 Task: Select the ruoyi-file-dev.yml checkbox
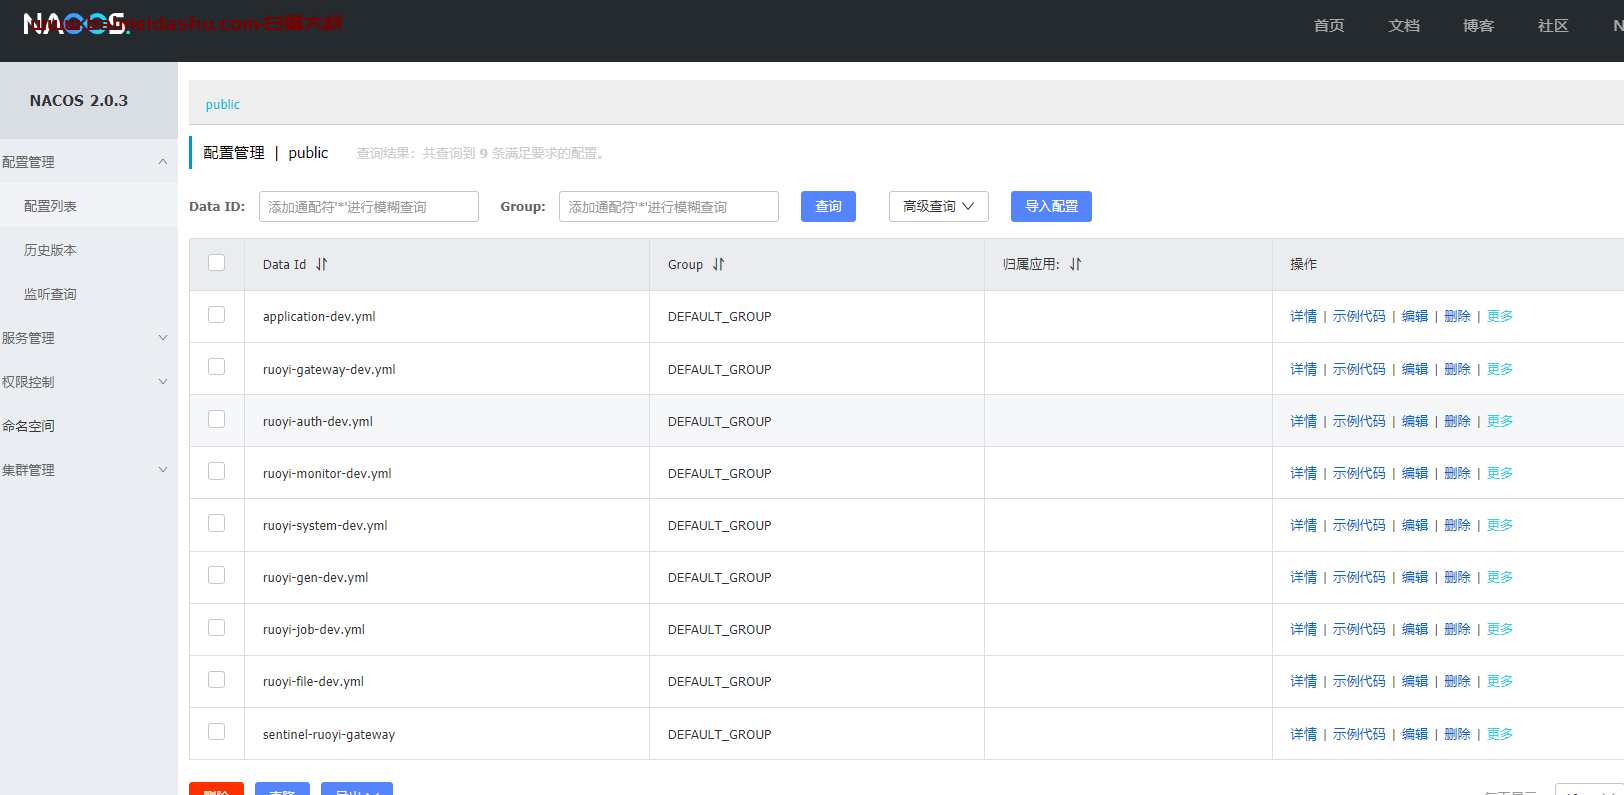pos(216,679)
